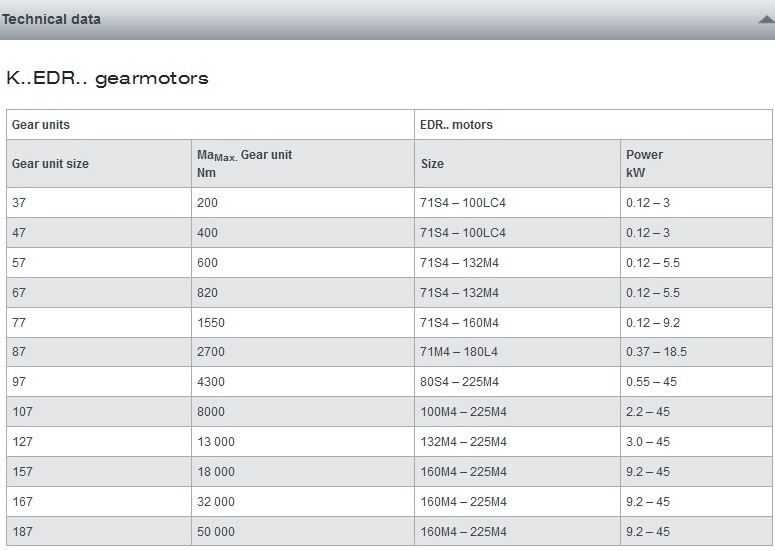This screenshot has width=775, height=551.
Task: Select the 820 Nm torque cell
Action: (302, 293)
